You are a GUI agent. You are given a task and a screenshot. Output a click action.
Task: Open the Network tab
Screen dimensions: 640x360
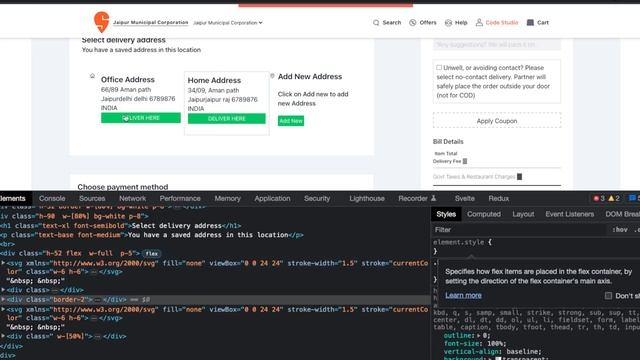(132, 198)
